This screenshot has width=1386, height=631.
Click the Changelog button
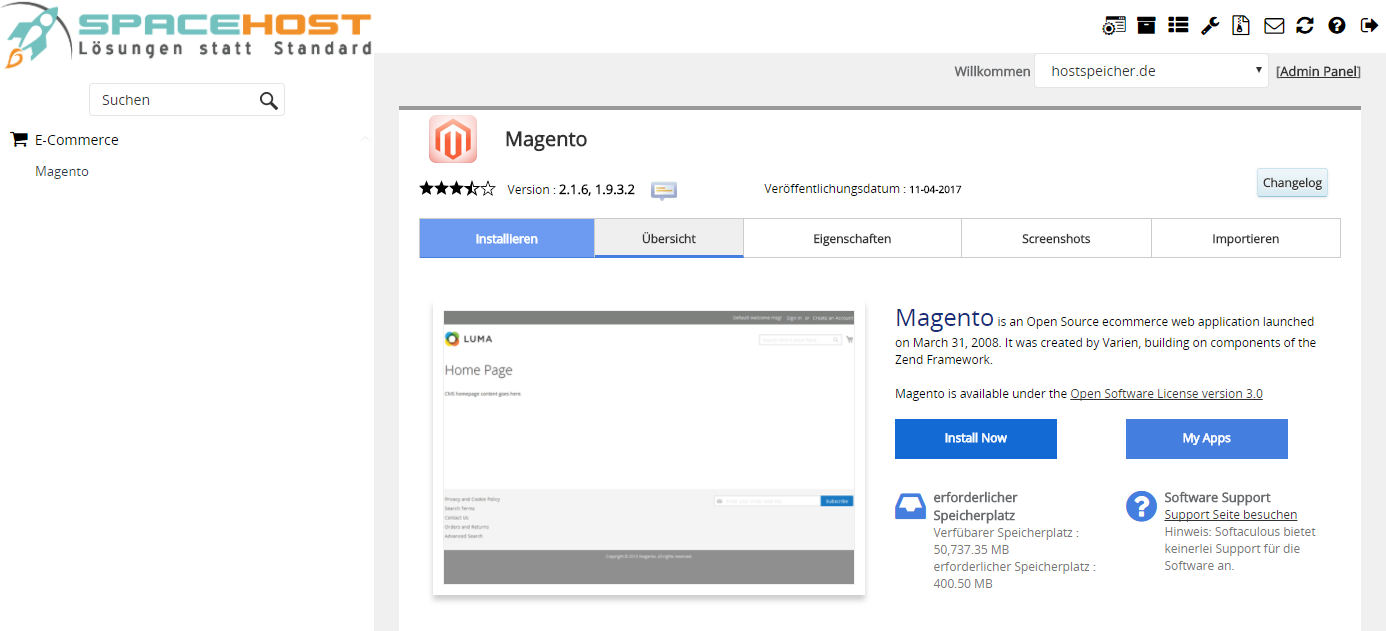[x=1292, y=182]
